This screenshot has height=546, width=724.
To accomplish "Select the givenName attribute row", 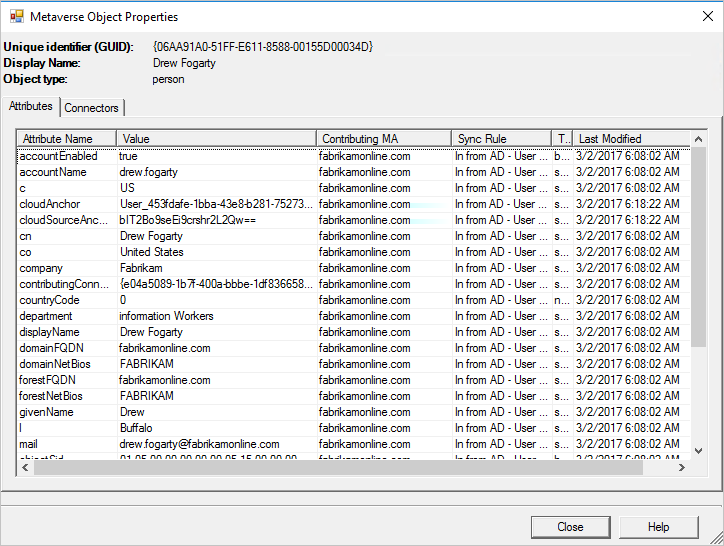I will [354, 412].
